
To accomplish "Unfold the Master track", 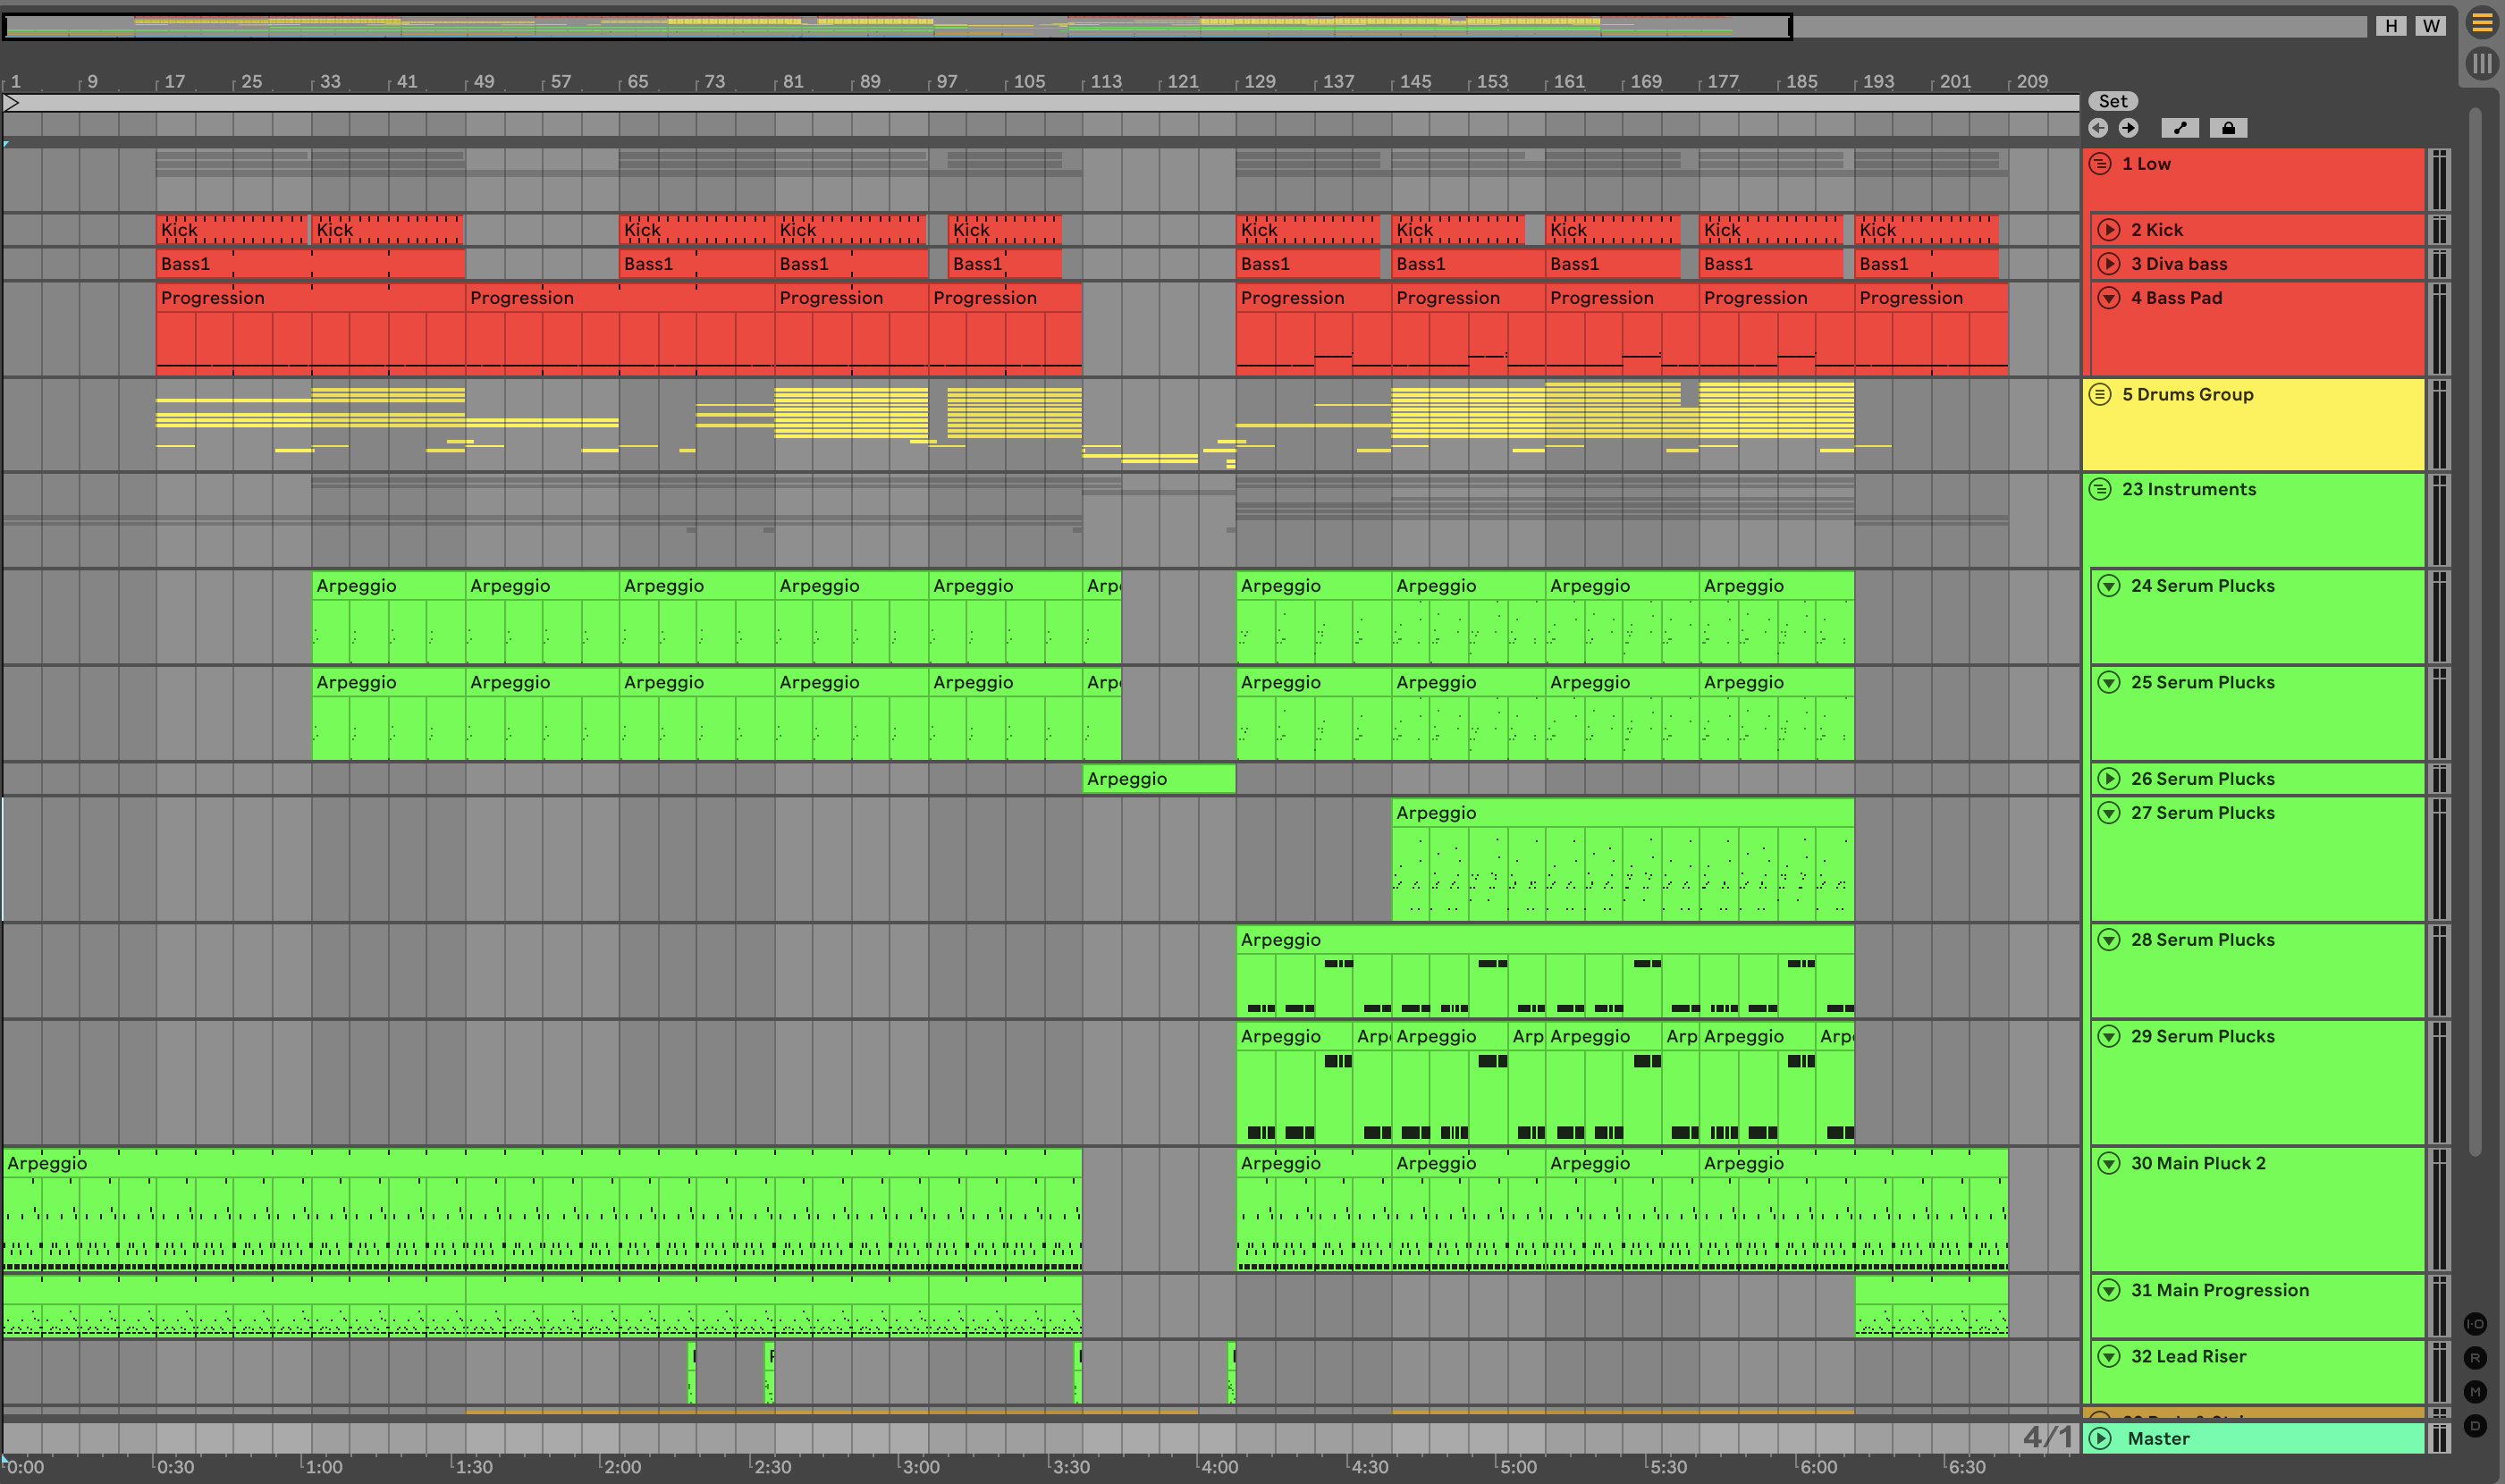I will pyautogui.click(x=2100, y=1439).
